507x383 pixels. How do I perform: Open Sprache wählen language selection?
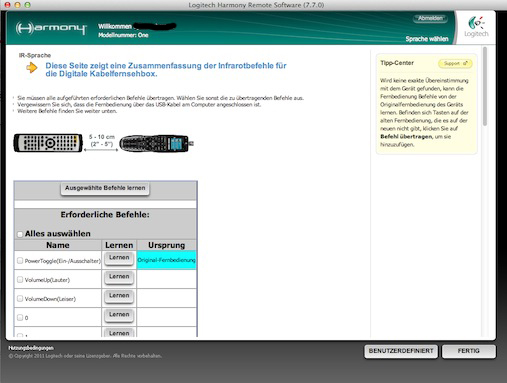pyautogui.click(x=427, y=39)
